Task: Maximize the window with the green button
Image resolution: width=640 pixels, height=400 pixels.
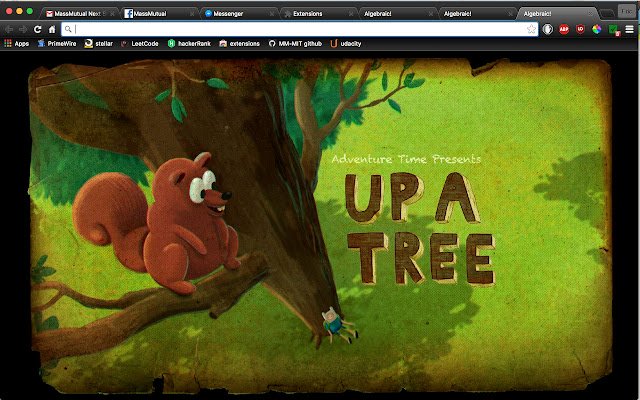Action: [x=30, y=11]
